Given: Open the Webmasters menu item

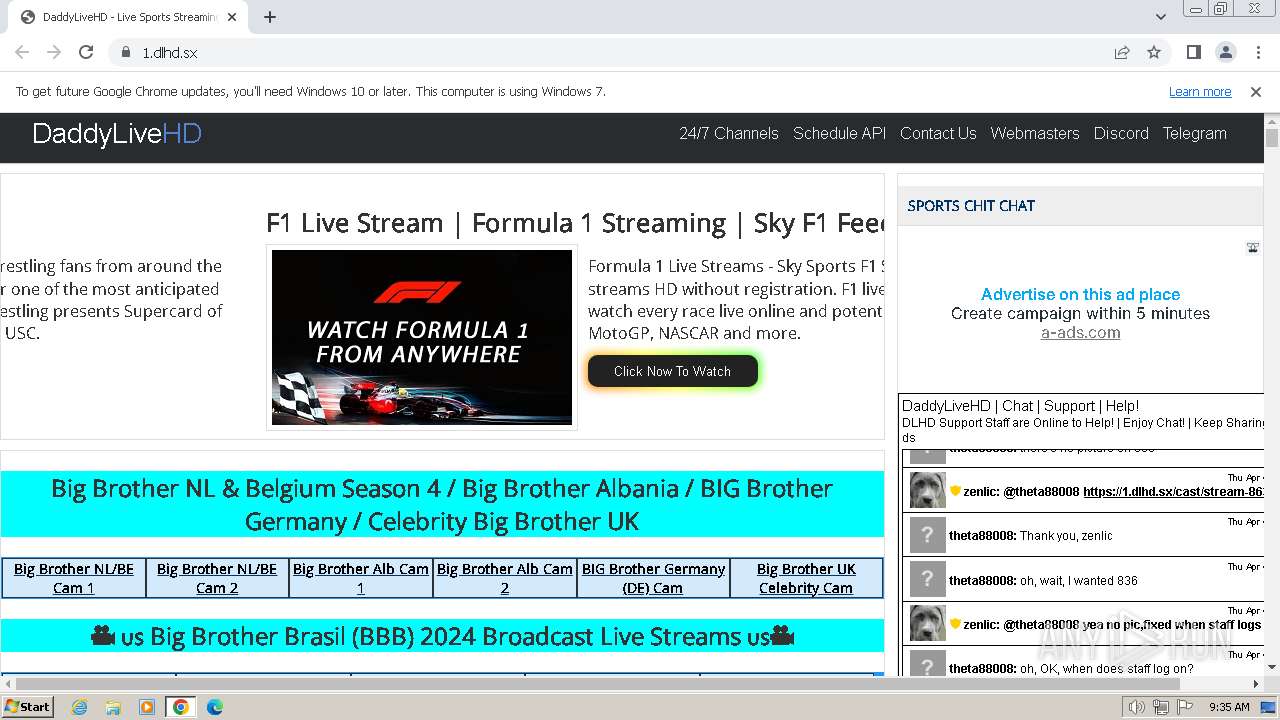Looking at the screenshot, I should 1035,133.
